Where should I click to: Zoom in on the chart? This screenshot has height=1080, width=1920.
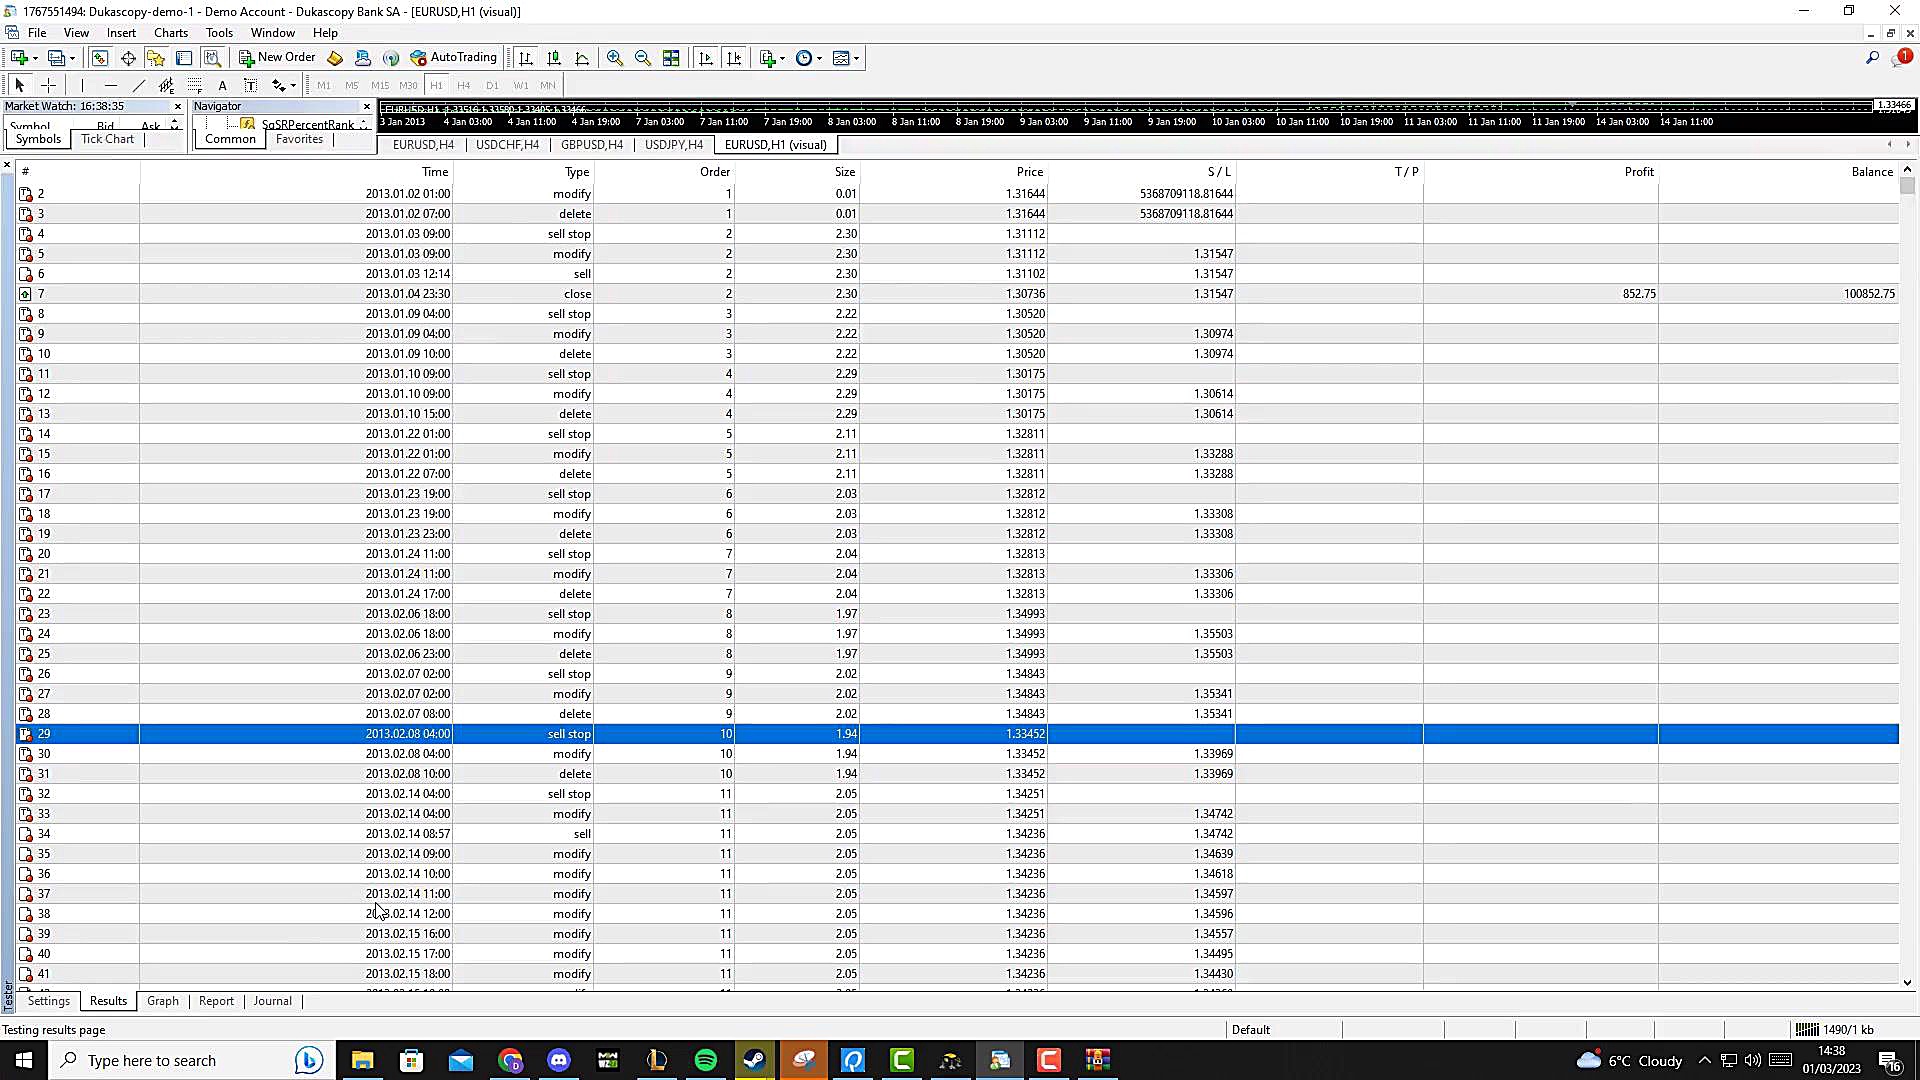(x=615, y=58)
